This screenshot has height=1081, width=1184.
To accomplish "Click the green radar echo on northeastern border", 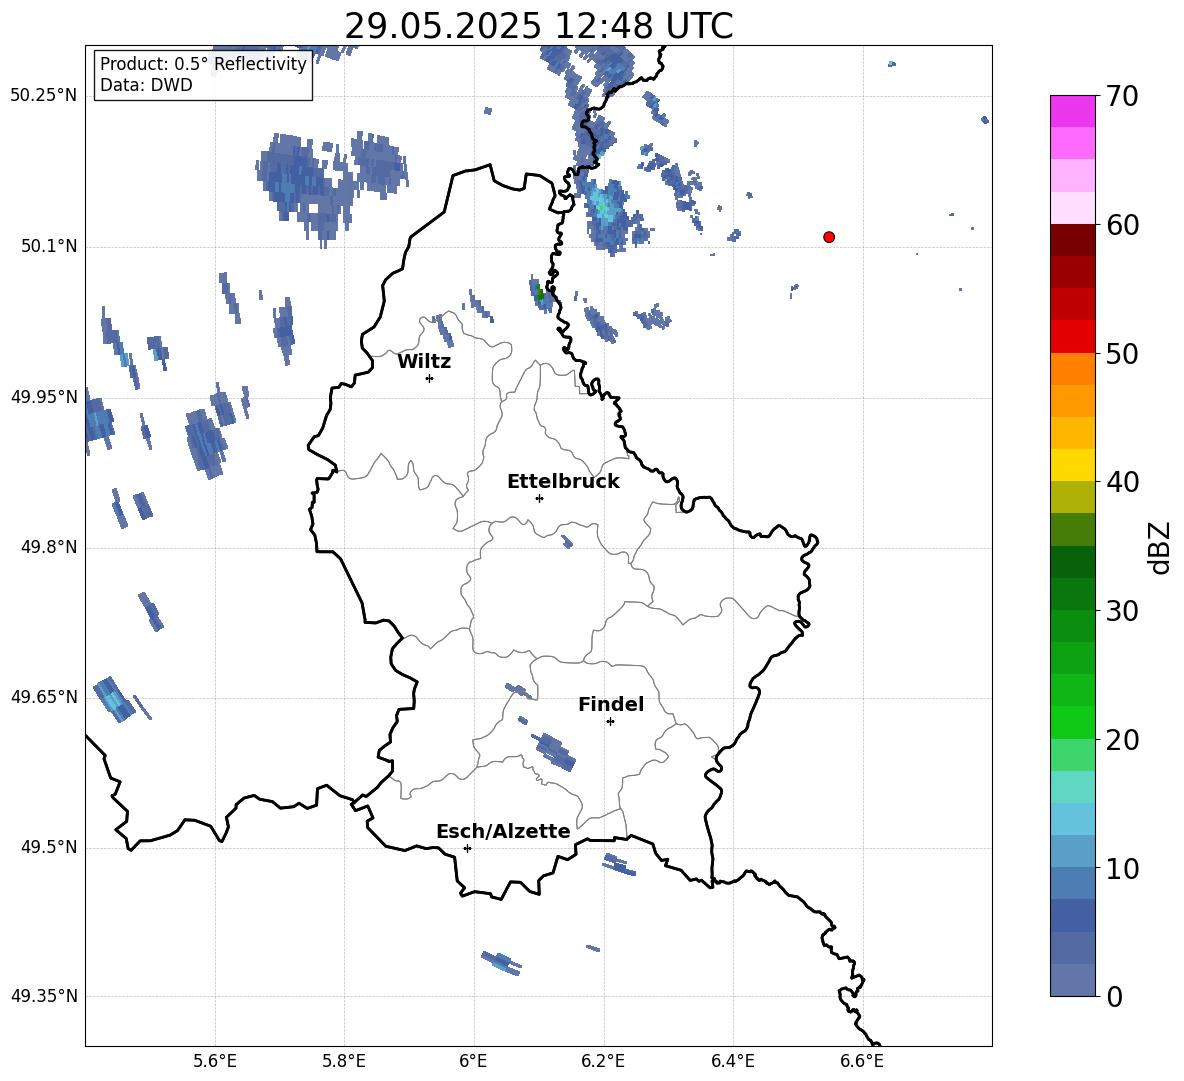I will 539,293.
